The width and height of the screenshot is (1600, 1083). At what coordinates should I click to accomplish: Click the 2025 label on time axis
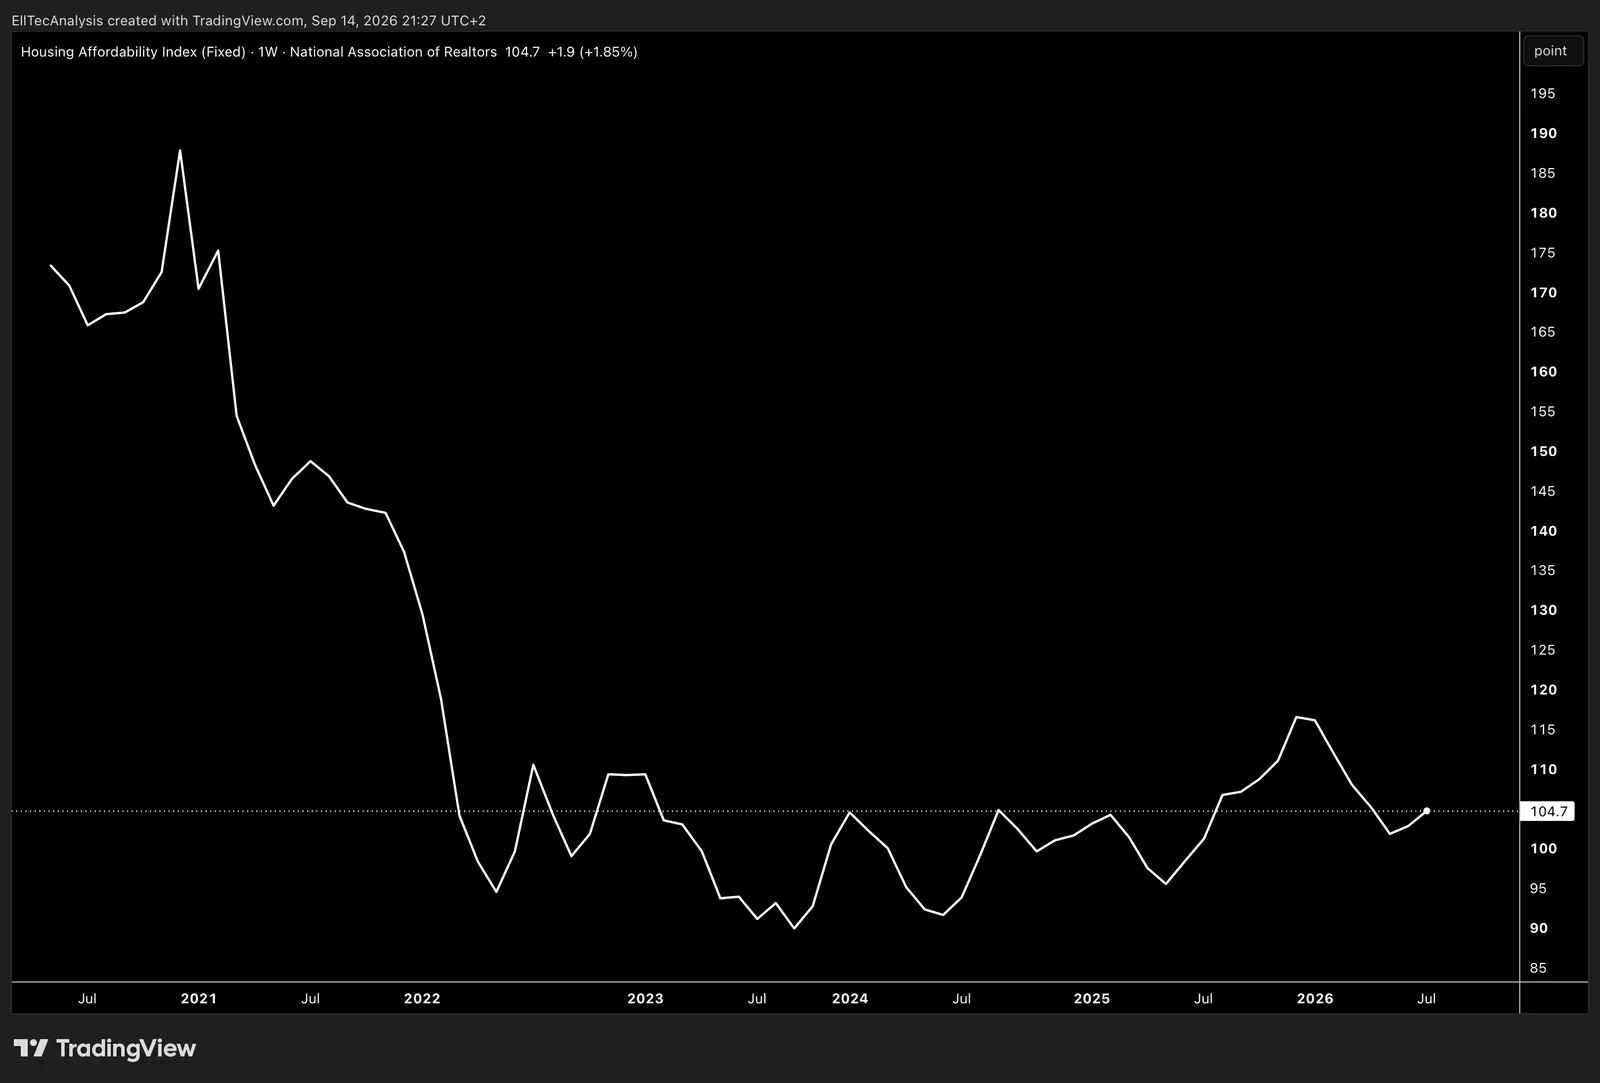pyautogui.click(x=1092, y=998)
